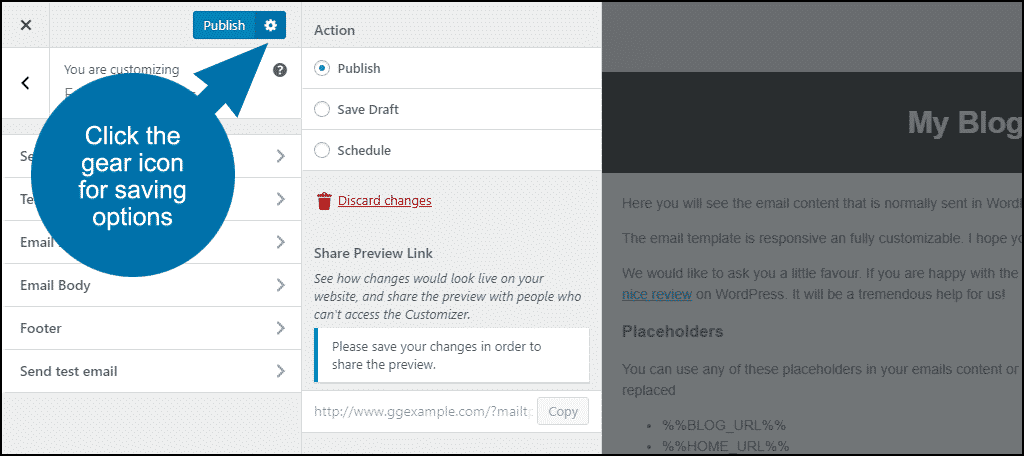Go back using the left chevron arrow
1024x456 pixels.
25,83
